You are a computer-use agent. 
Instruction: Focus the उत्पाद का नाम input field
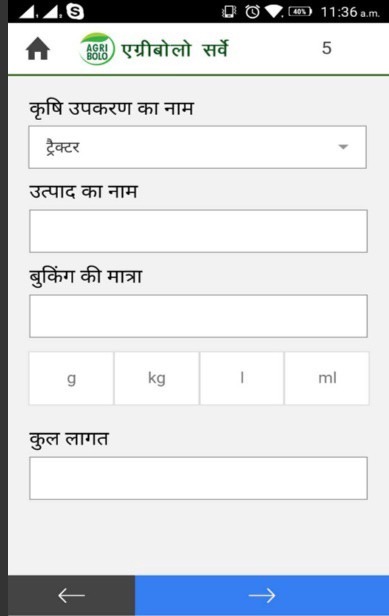click(198, 231)
